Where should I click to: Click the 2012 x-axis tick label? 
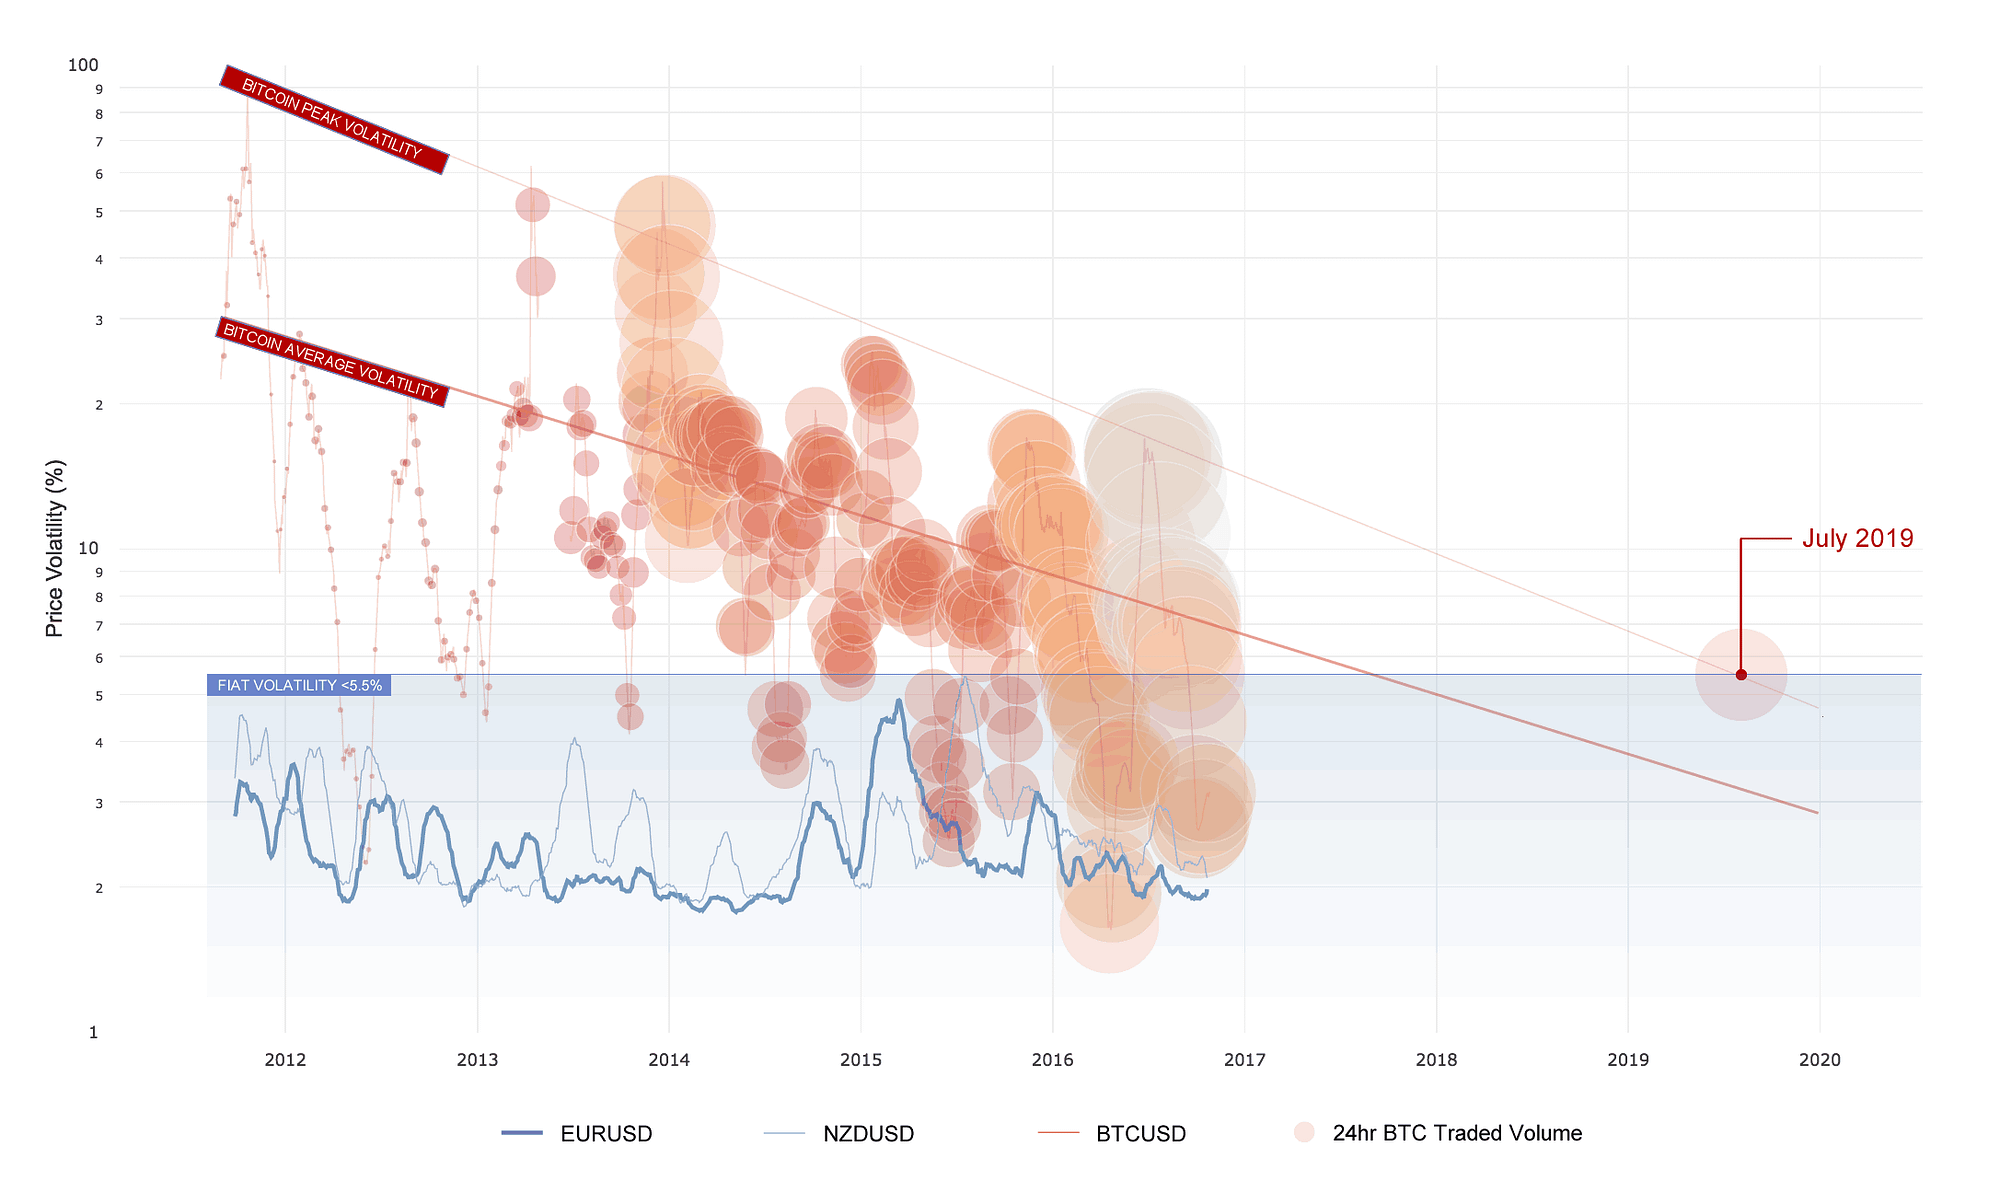(x=285, y=1060)
